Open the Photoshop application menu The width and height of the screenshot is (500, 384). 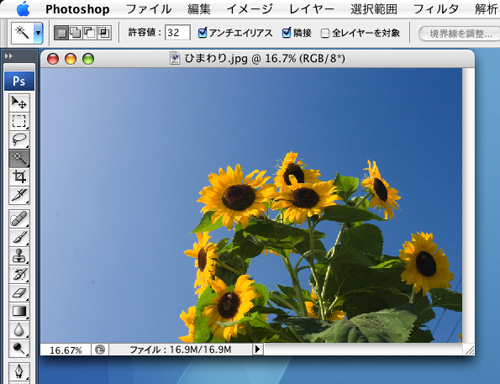(x=77, y=9)
